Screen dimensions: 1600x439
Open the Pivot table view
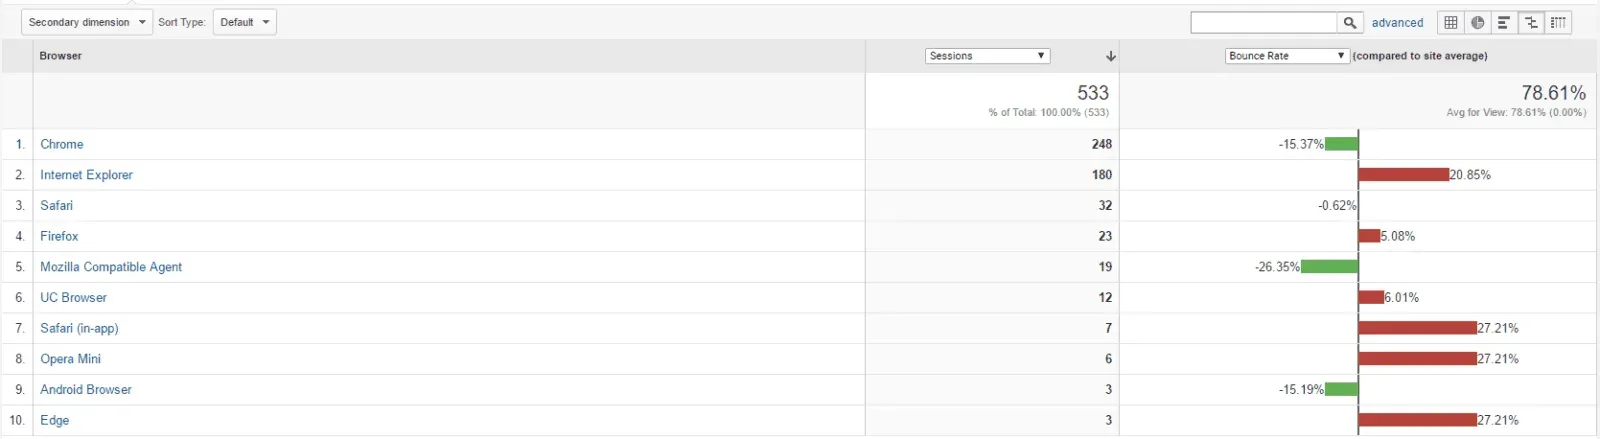[x=1558, y=23]
